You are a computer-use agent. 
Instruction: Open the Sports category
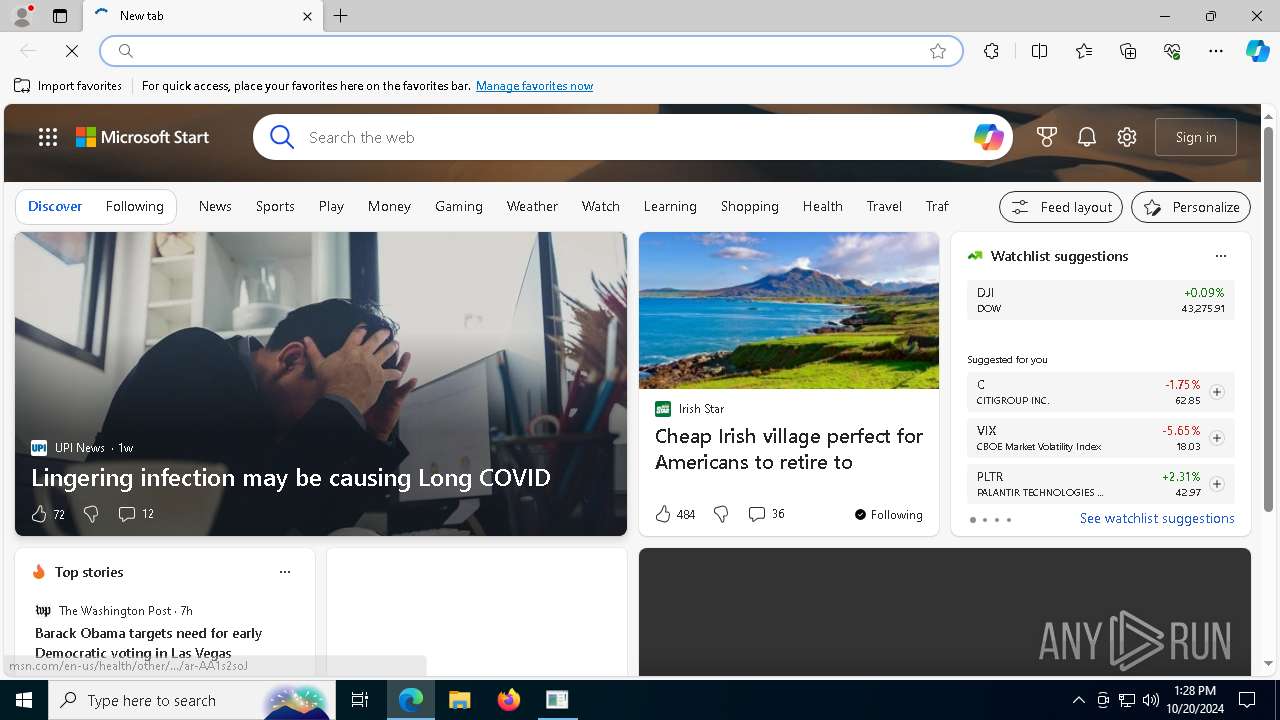275,206
